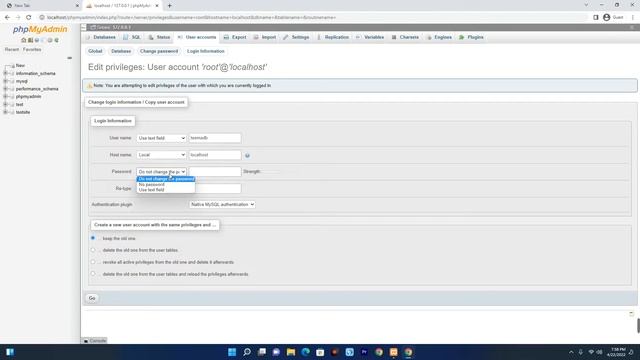Open Guest profile menu
Viewport: 640px width, 360px height.
(x=613, y=18)
